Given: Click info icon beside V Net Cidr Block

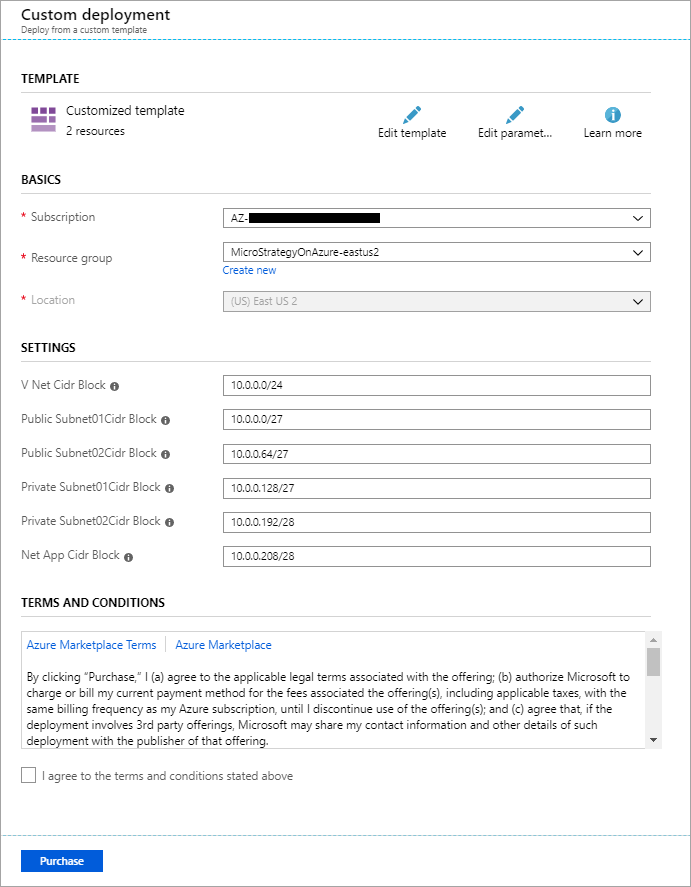Looking at the screenshot, I should tap(115, 386).
